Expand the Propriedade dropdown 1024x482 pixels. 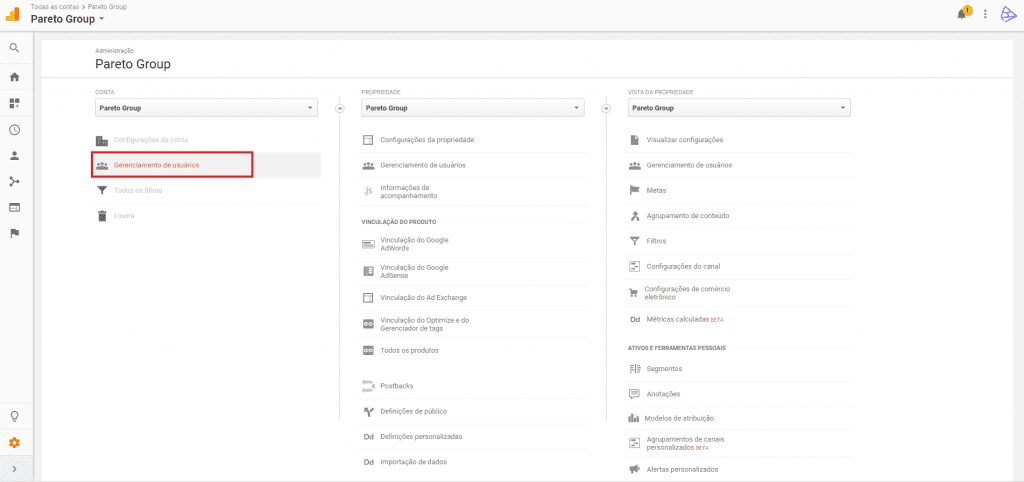(472, 108)
